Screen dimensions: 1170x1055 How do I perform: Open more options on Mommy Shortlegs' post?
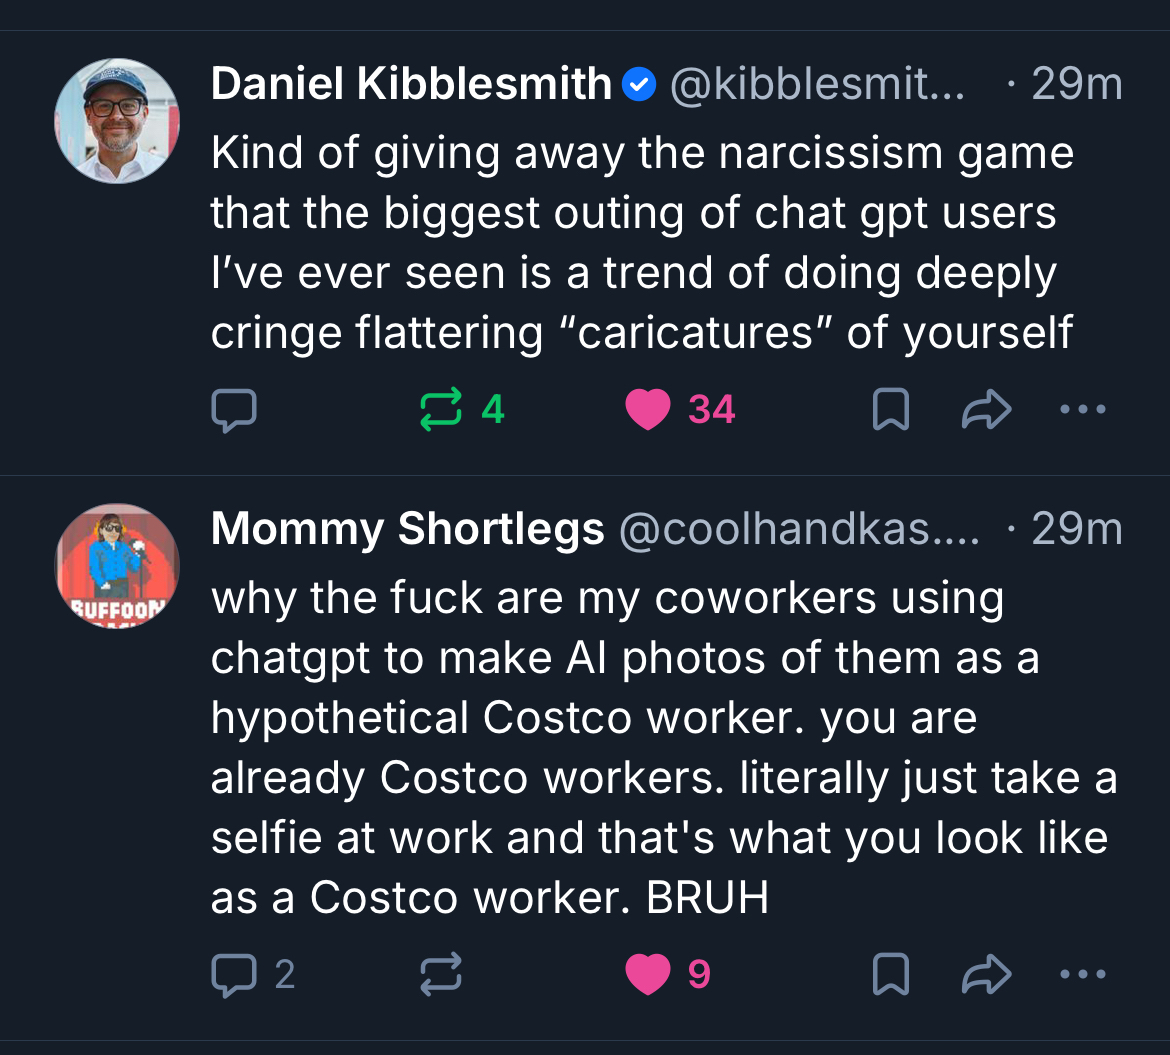(1083, 974)
